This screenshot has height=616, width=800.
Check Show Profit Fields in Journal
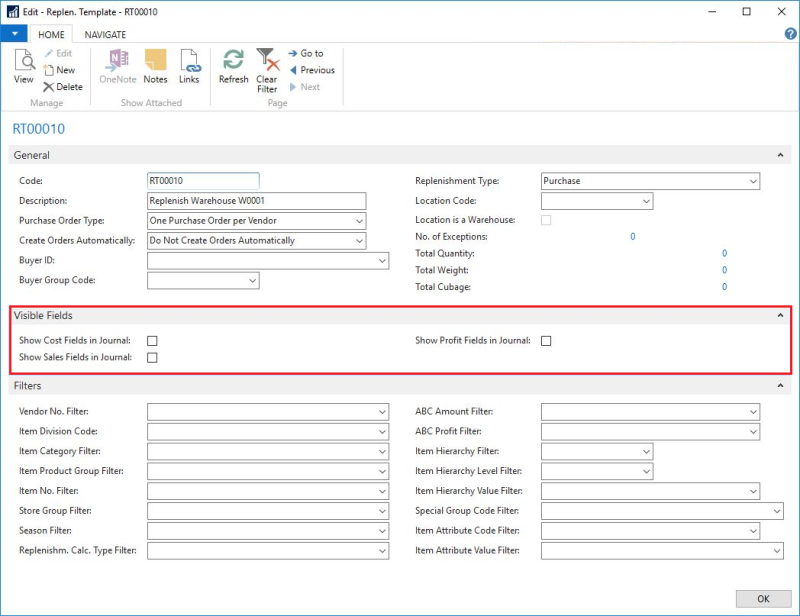click(x=546, y=341)
